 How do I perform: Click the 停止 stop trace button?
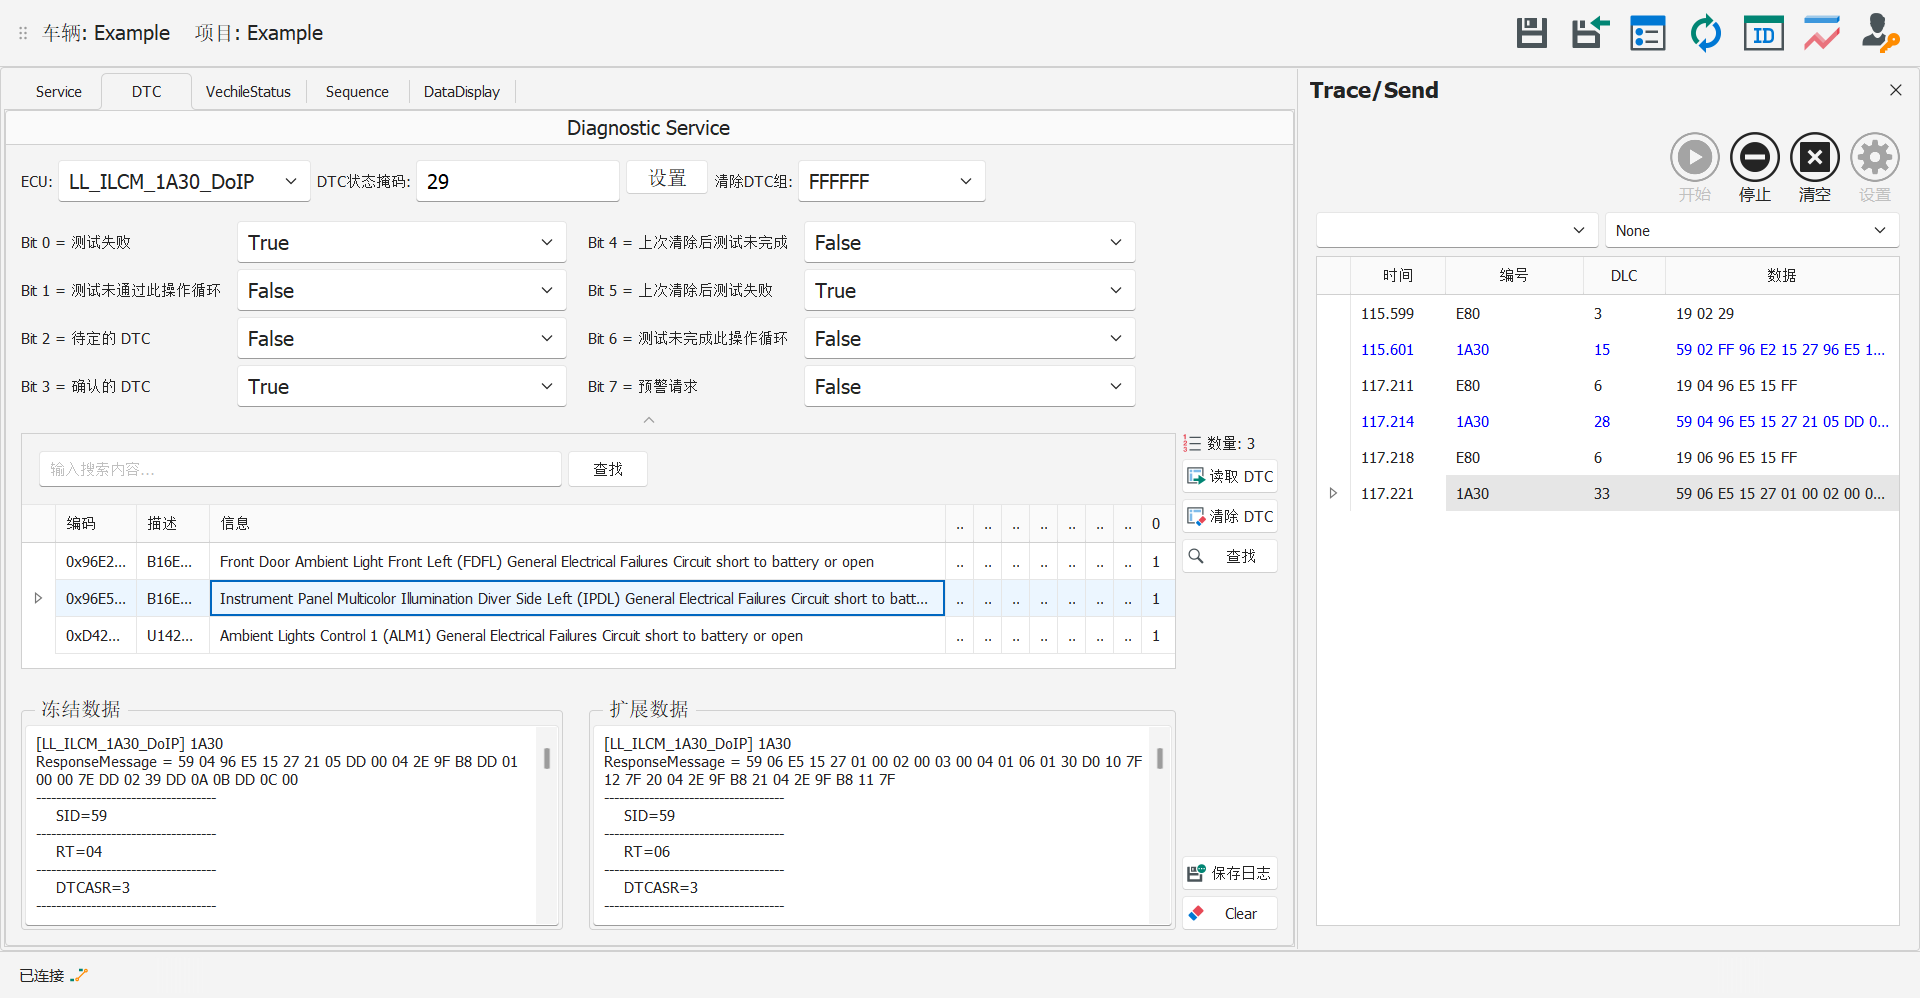click(x=1754, y=166)
